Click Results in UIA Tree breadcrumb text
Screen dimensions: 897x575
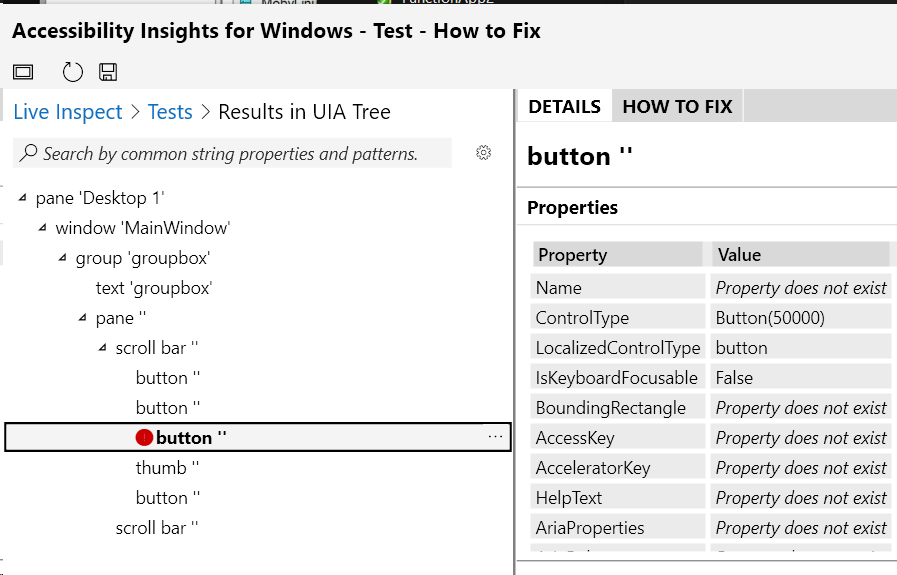pyautogui.click(x=304, y=112)
